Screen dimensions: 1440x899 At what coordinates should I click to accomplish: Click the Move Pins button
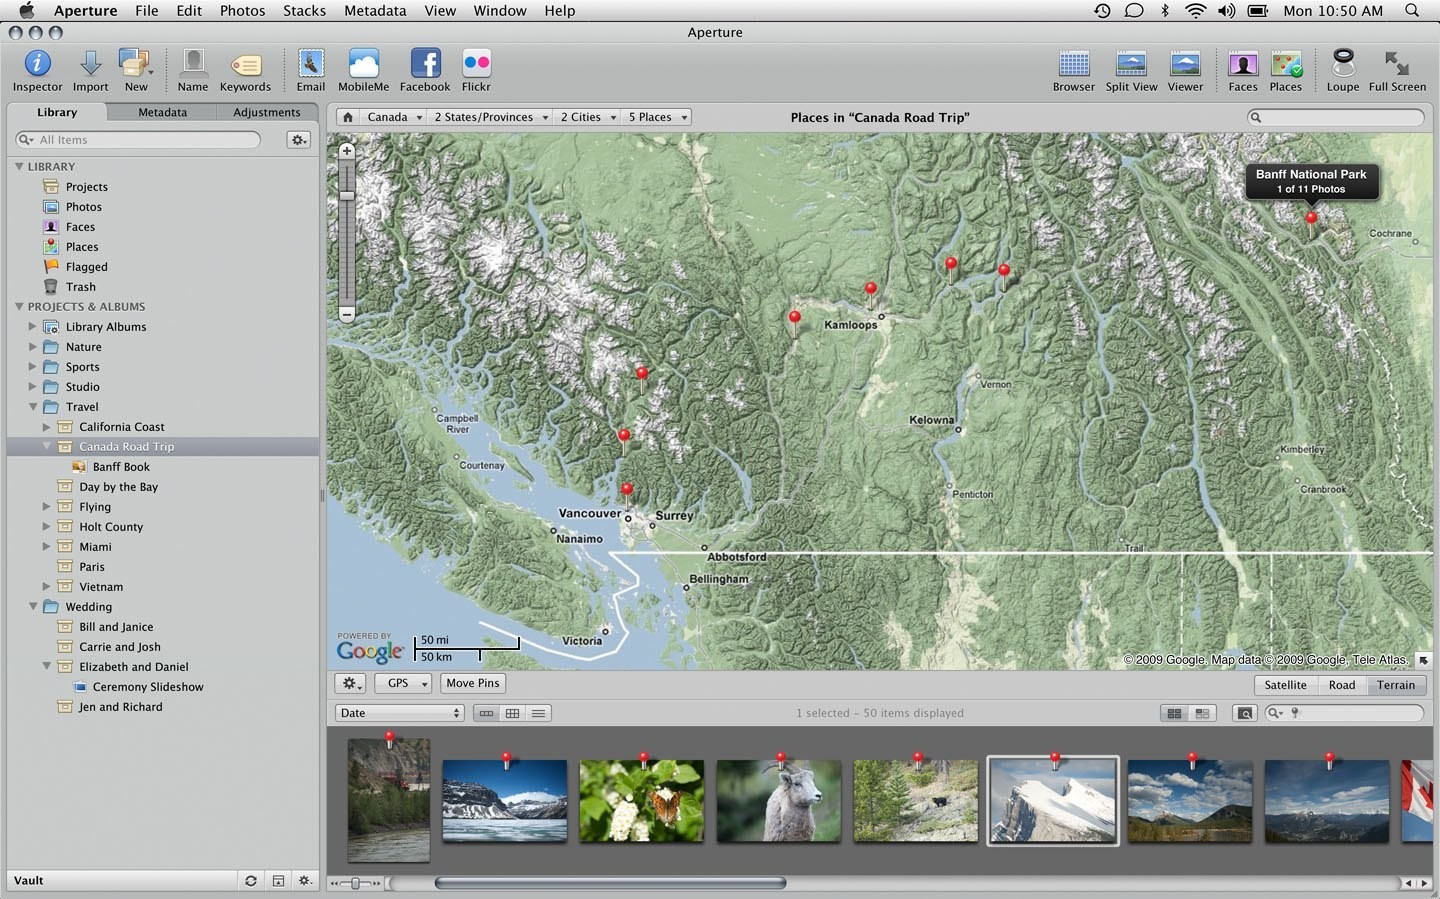click(472, 683)
